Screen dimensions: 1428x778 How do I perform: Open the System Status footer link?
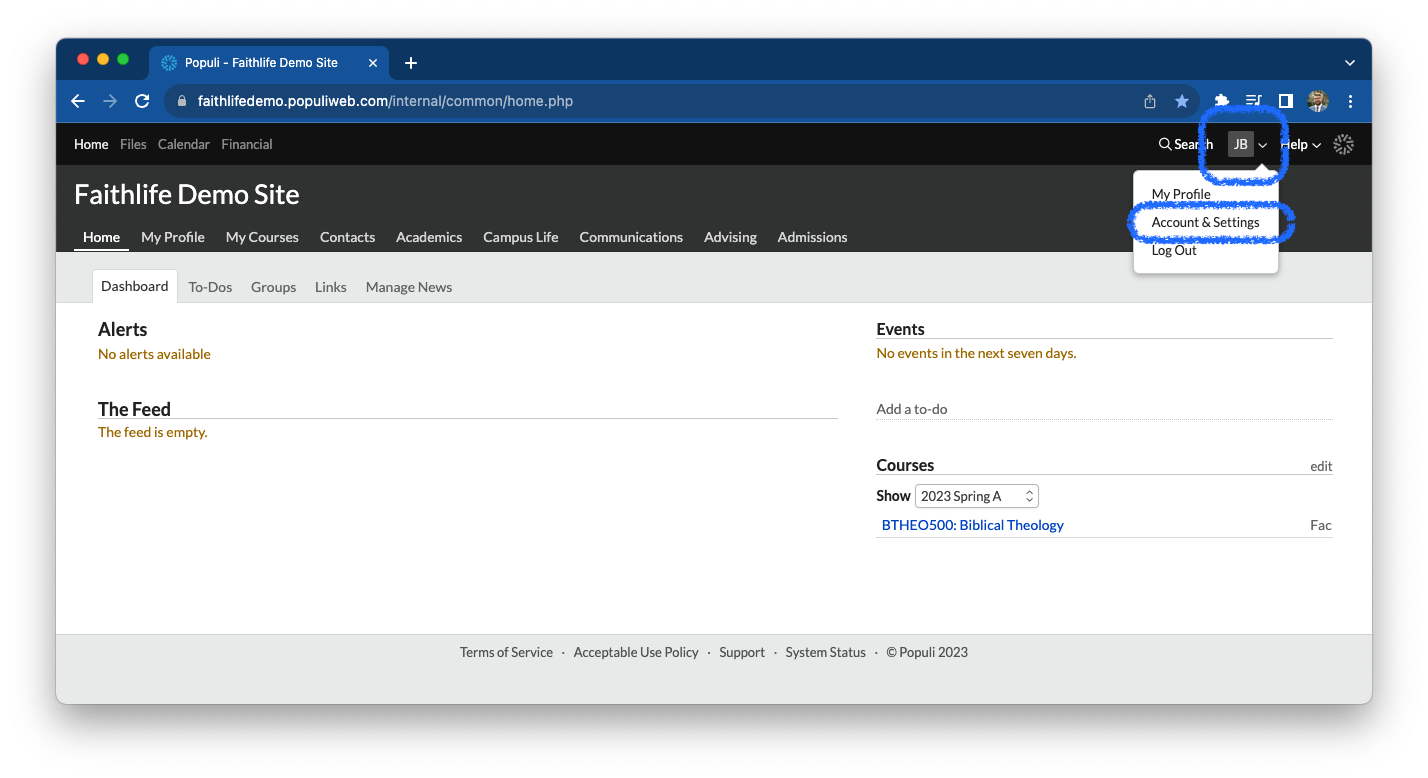825,652
